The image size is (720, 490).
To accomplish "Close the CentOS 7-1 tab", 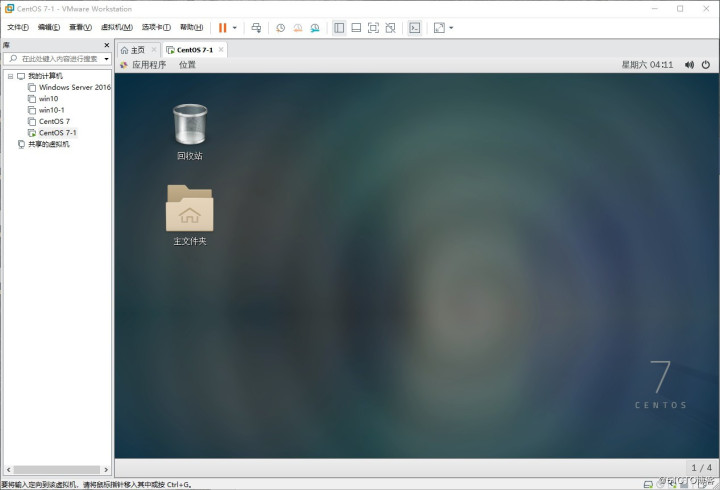I will [221, 50].
